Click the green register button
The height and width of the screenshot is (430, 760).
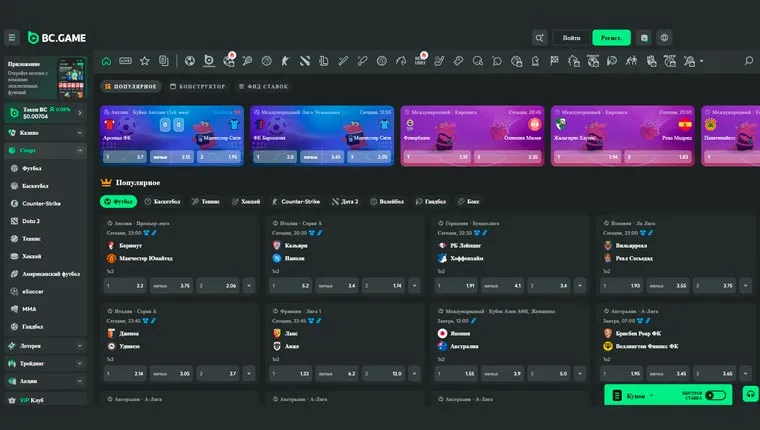(611, 38)
